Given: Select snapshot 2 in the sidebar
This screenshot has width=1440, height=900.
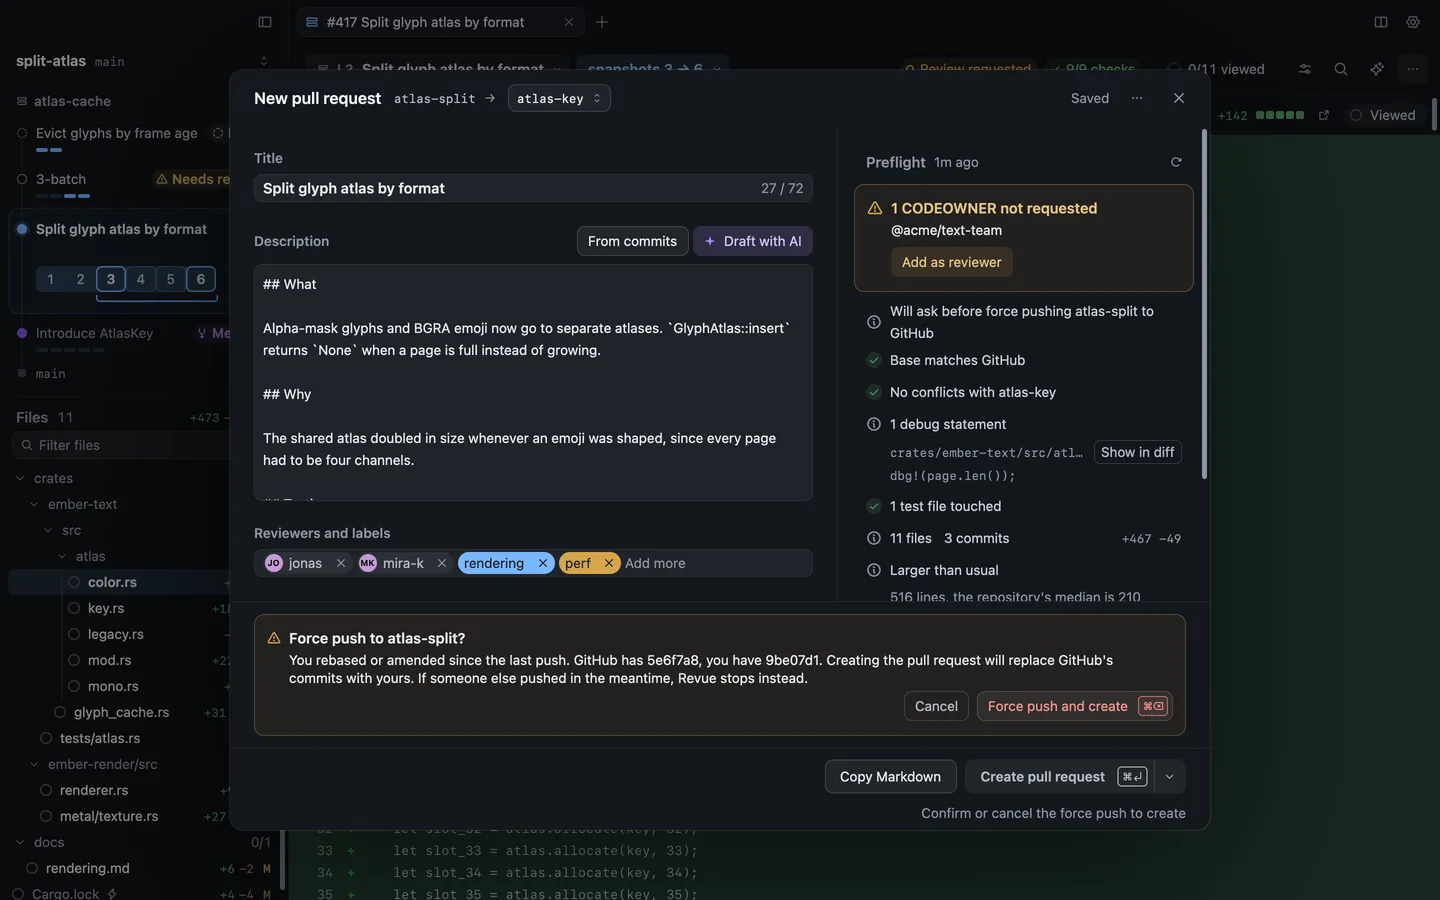Looking at the screenshot, I should (81, 279).
